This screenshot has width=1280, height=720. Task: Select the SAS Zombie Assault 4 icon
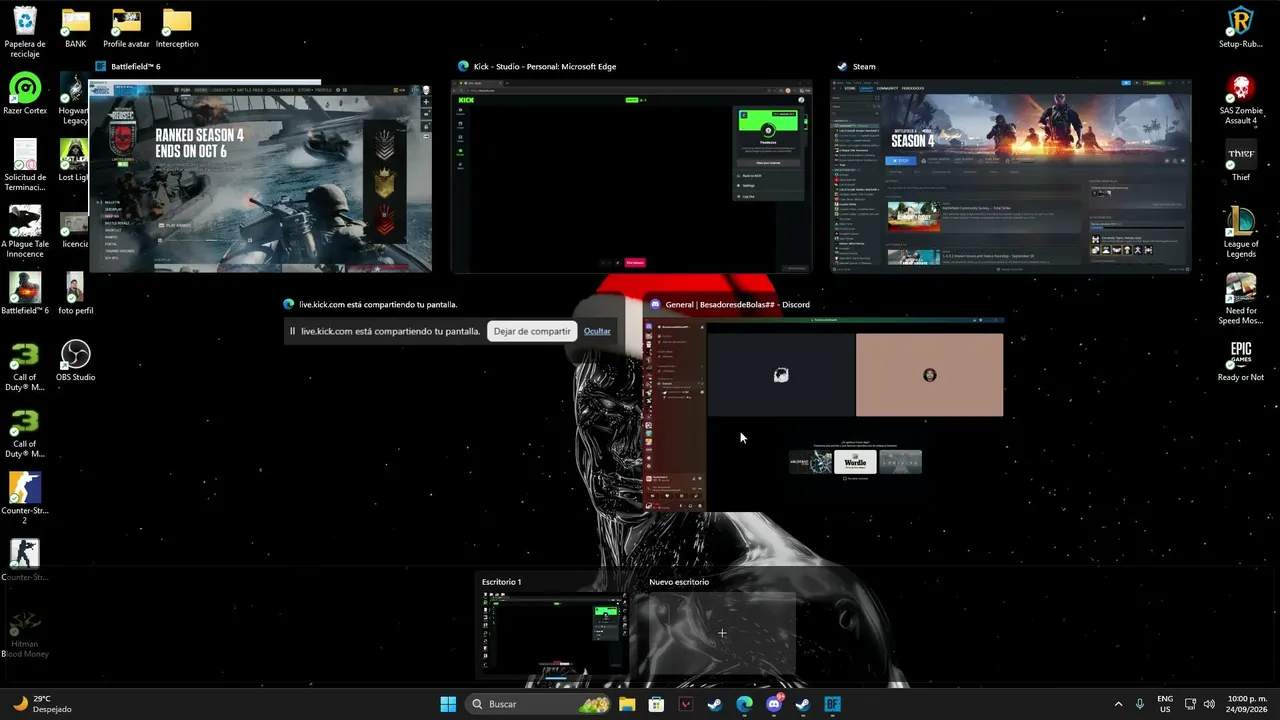[1241, 99]
